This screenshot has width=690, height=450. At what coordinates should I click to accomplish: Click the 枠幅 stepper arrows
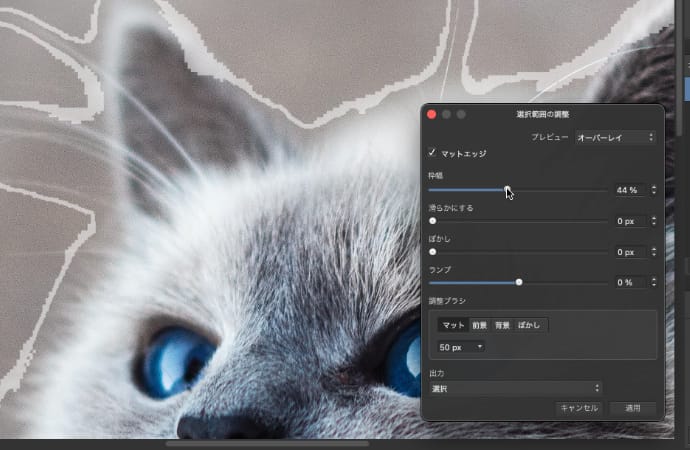(653, 190)
